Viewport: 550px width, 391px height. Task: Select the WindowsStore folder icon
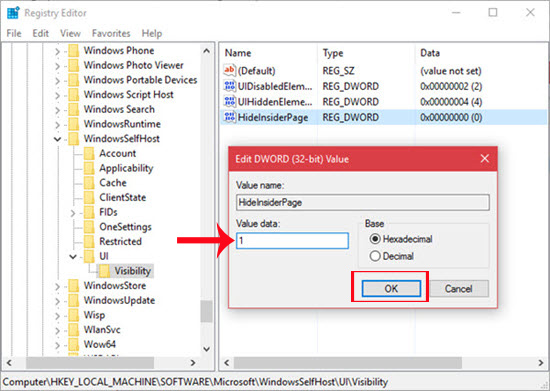pyautogui.click(x=73, y=286)
